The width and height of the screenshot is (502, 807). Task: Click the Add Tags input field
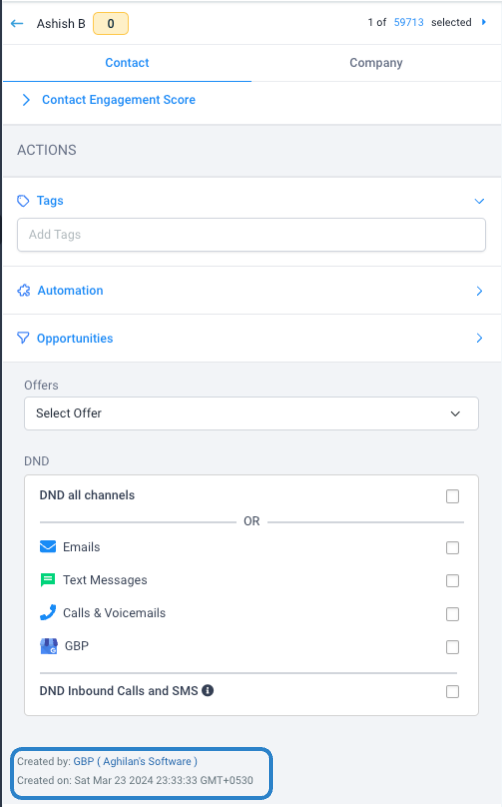tap(251, 235)
